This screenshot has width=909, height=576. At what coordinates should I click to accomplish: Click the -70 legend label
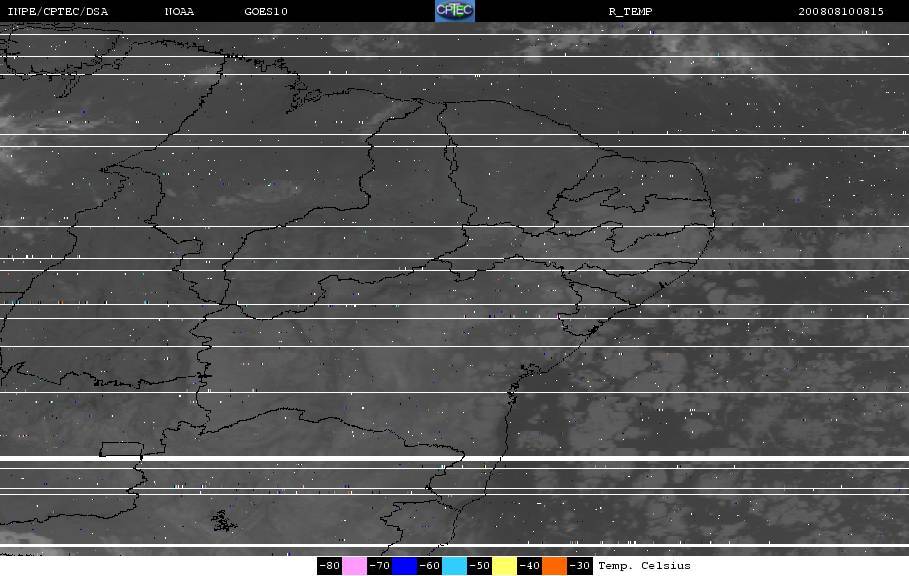(x=379, y=566)
